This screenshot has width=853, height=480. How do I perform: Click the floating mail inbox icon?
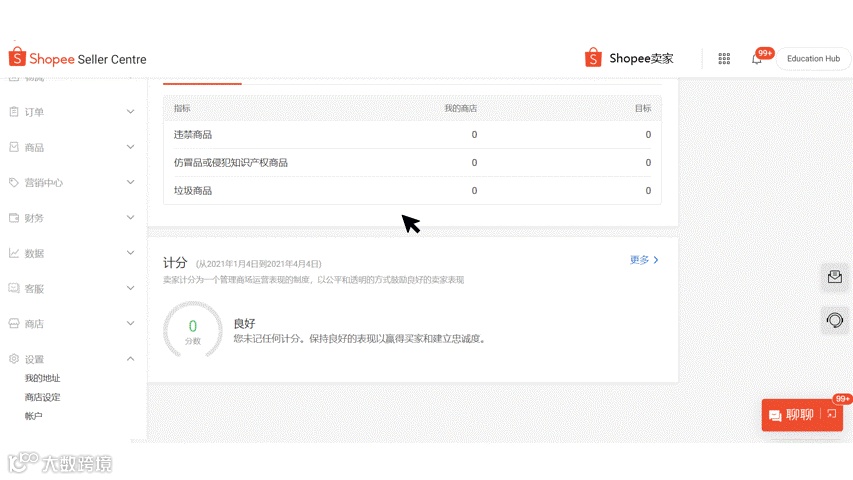pyautogui.click(x=835, y=277)
